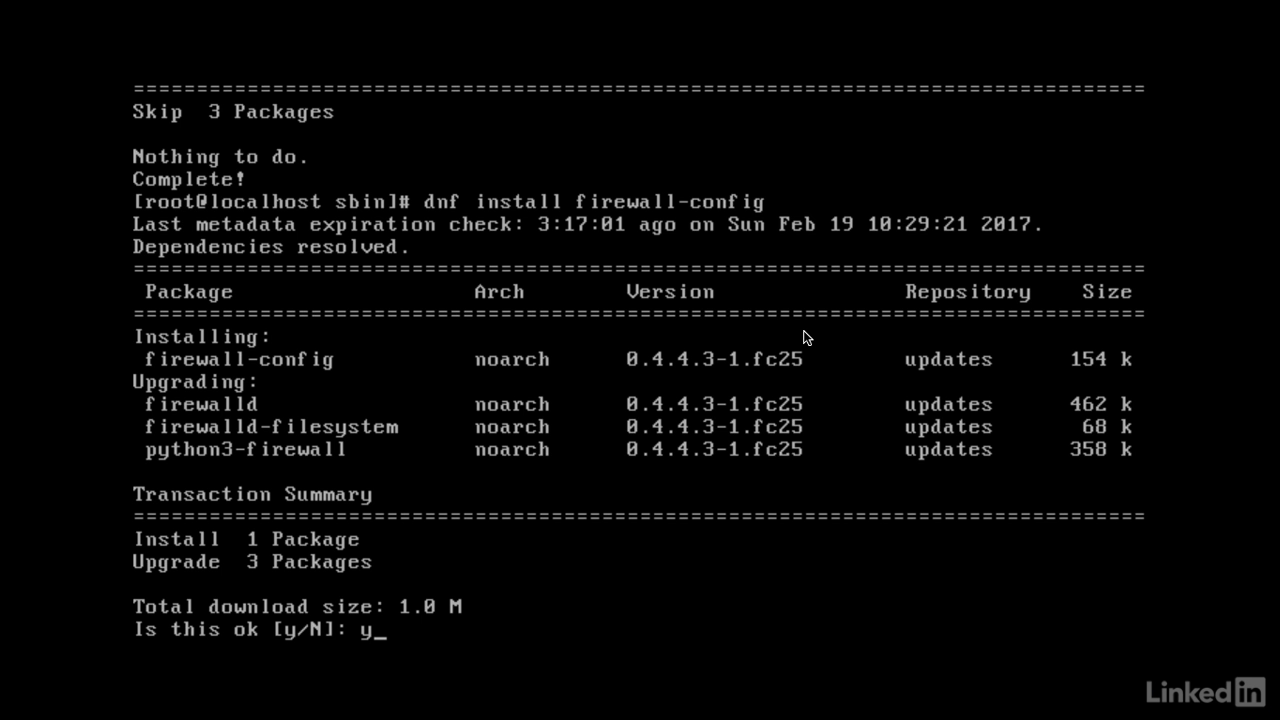
Task: Click the 'Package' column header
Action: (x=189, y=292)
